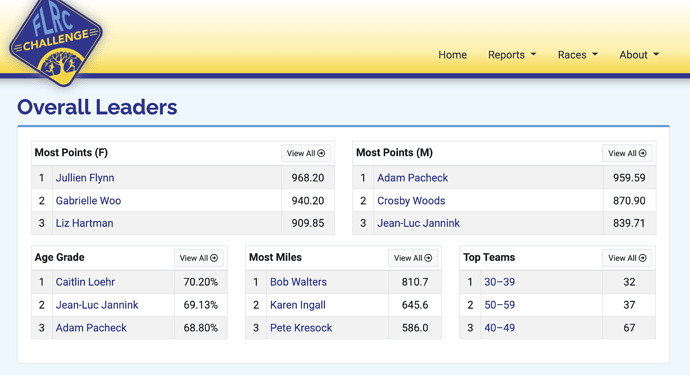The width and height of the screenshot is (690, 375).
Task: Click View All arrow icon for Most Miles
Action: tap(428, 258)
